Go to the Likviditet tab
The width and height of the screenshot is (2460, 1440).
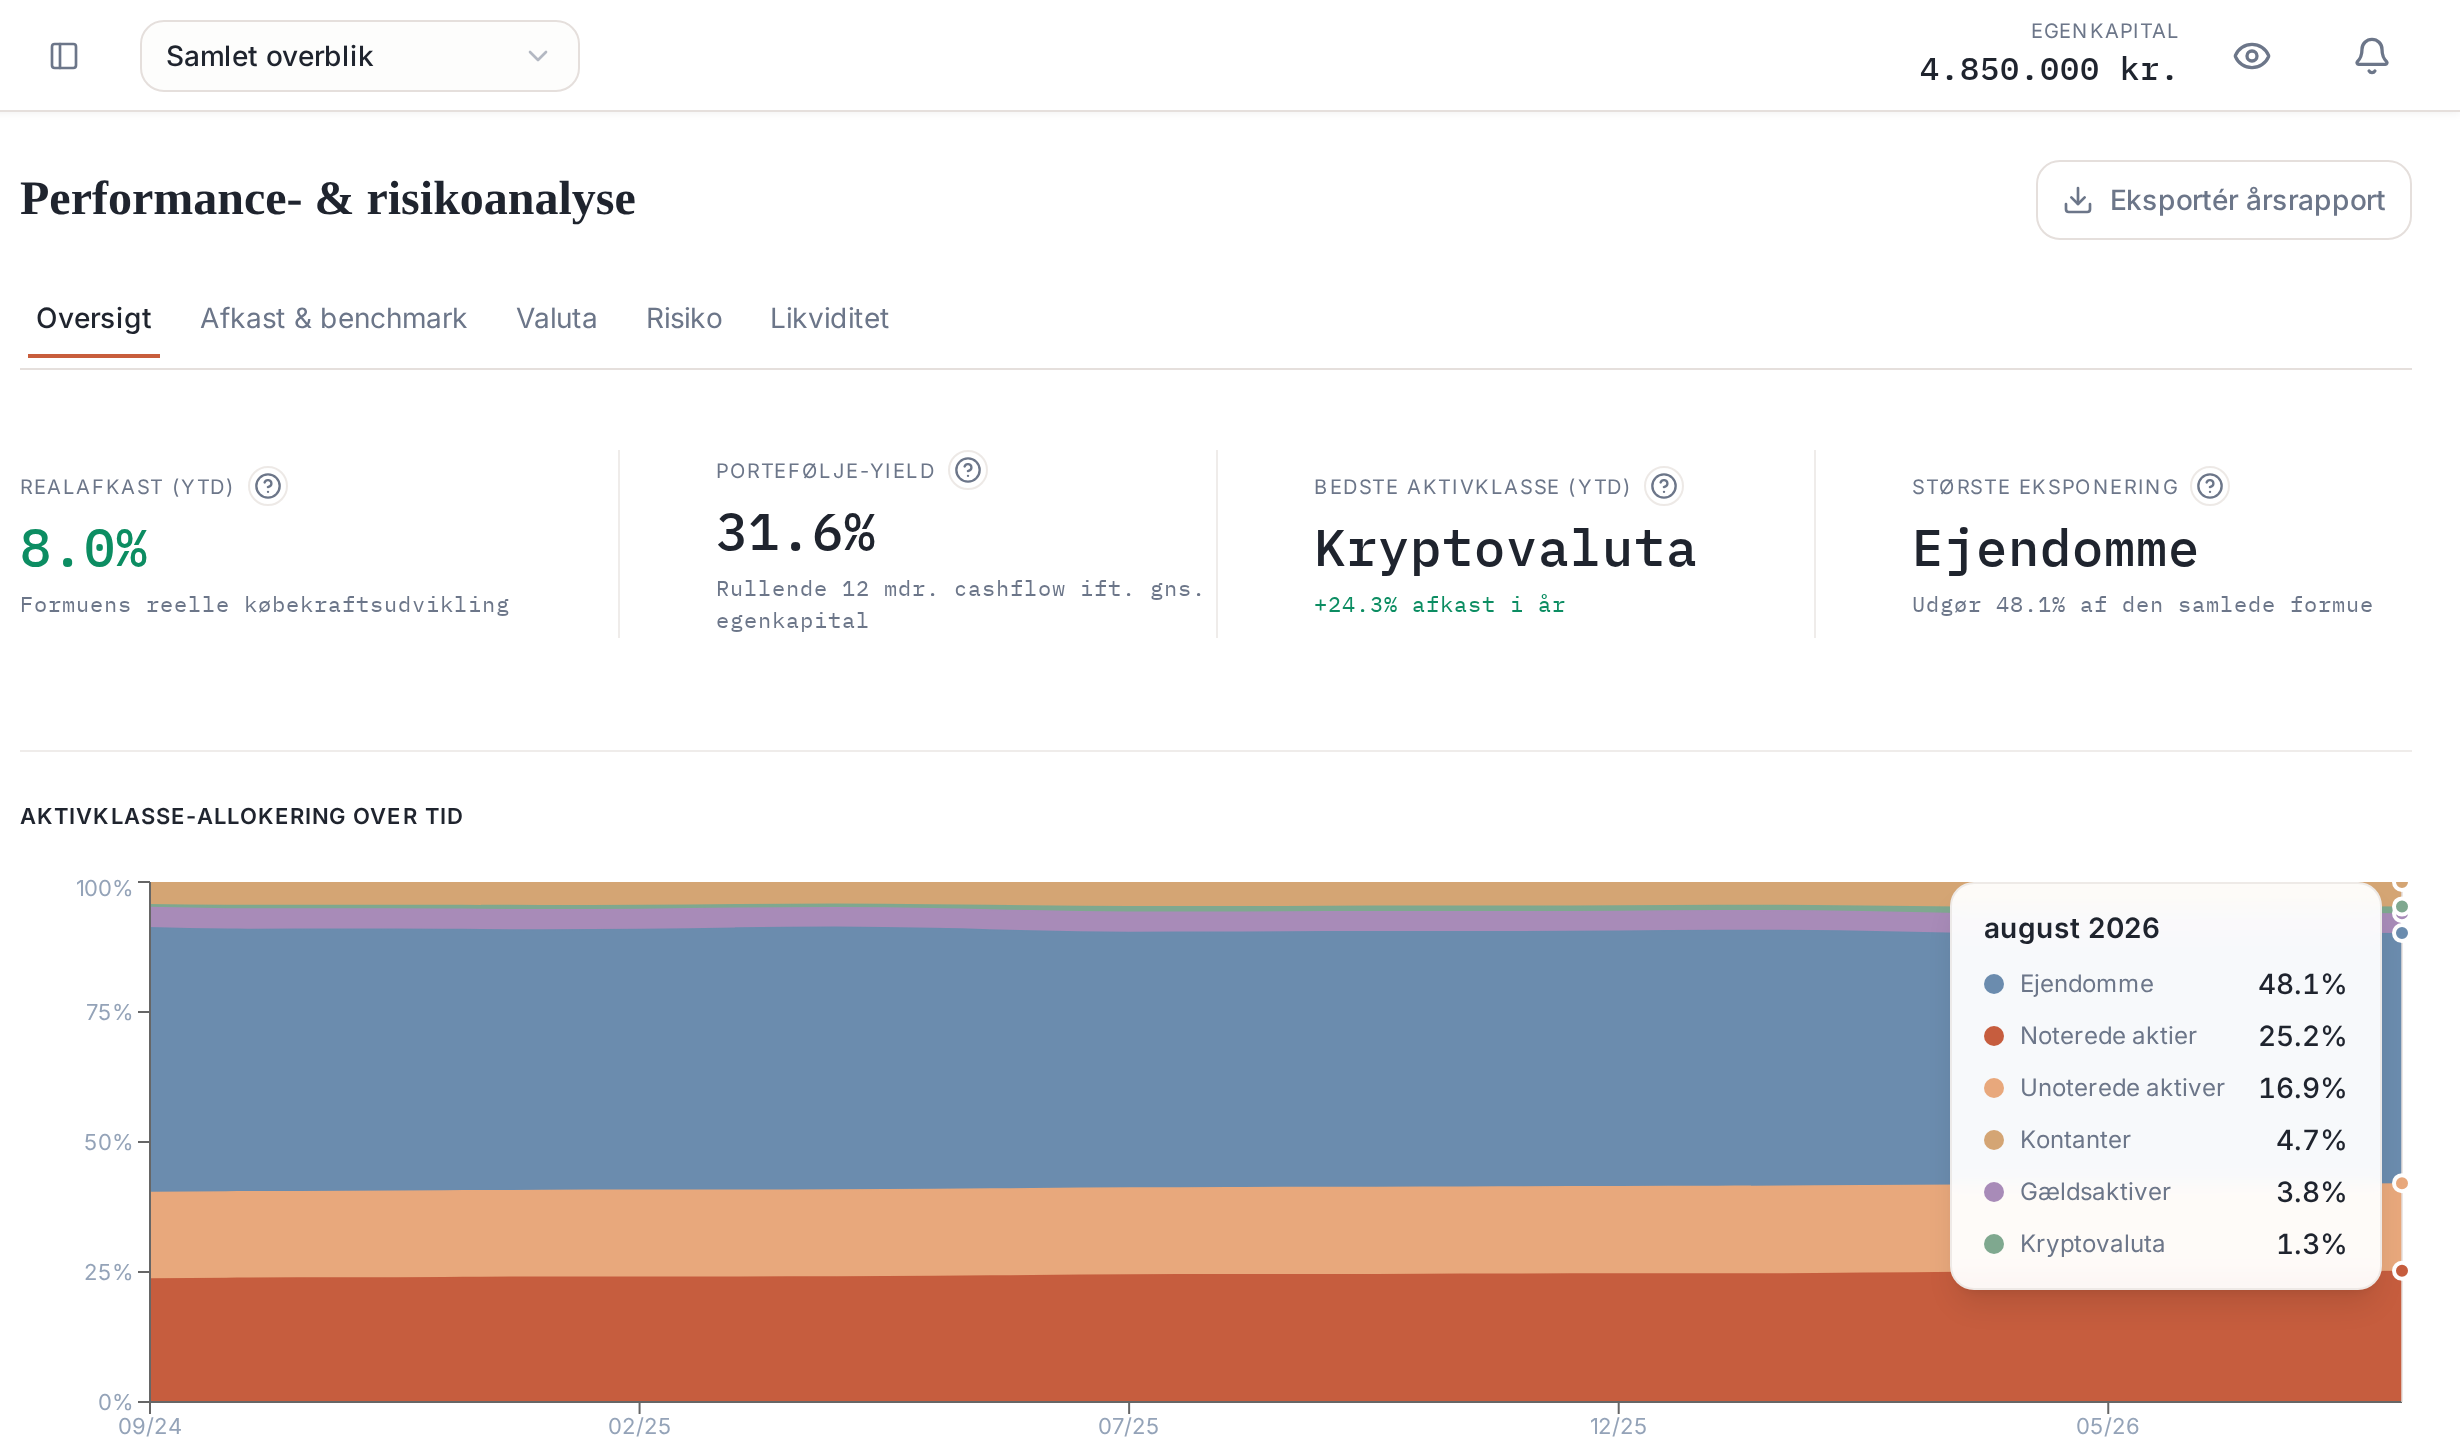829,318
